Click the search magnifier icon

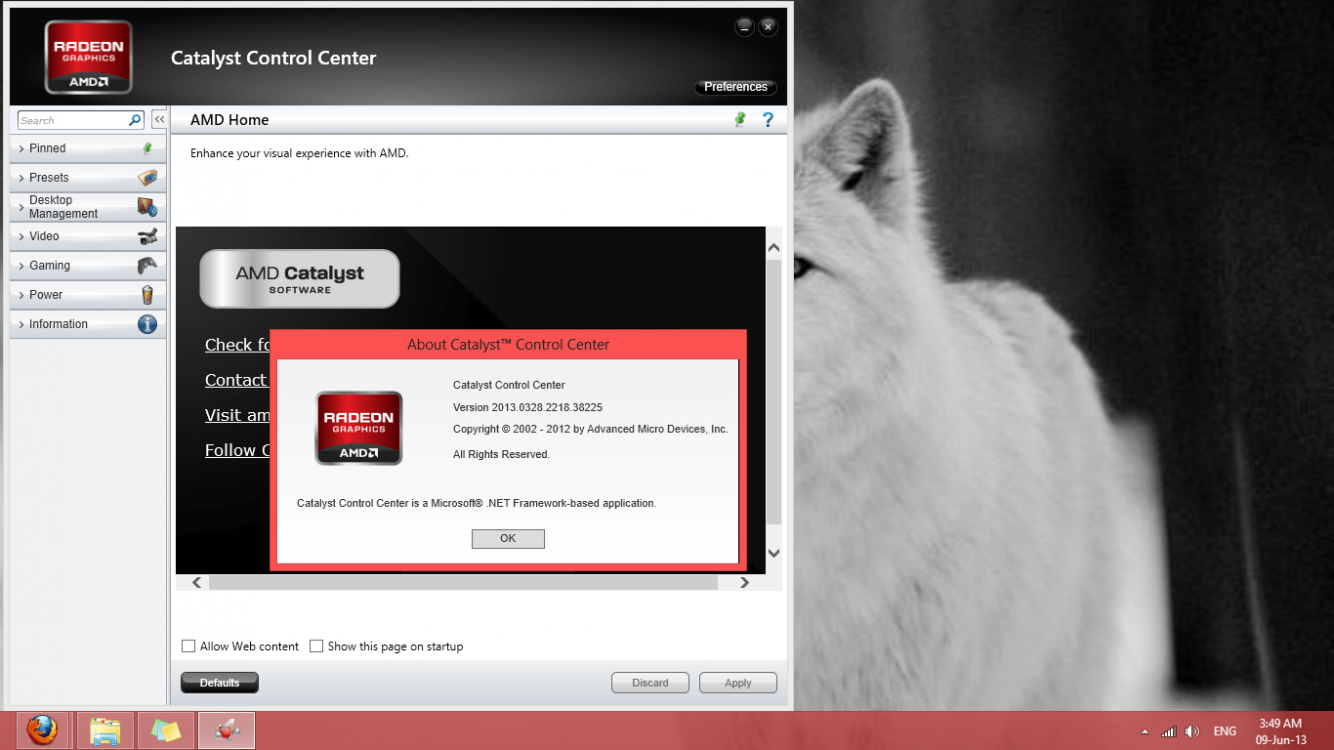click(x=135, y=120)
